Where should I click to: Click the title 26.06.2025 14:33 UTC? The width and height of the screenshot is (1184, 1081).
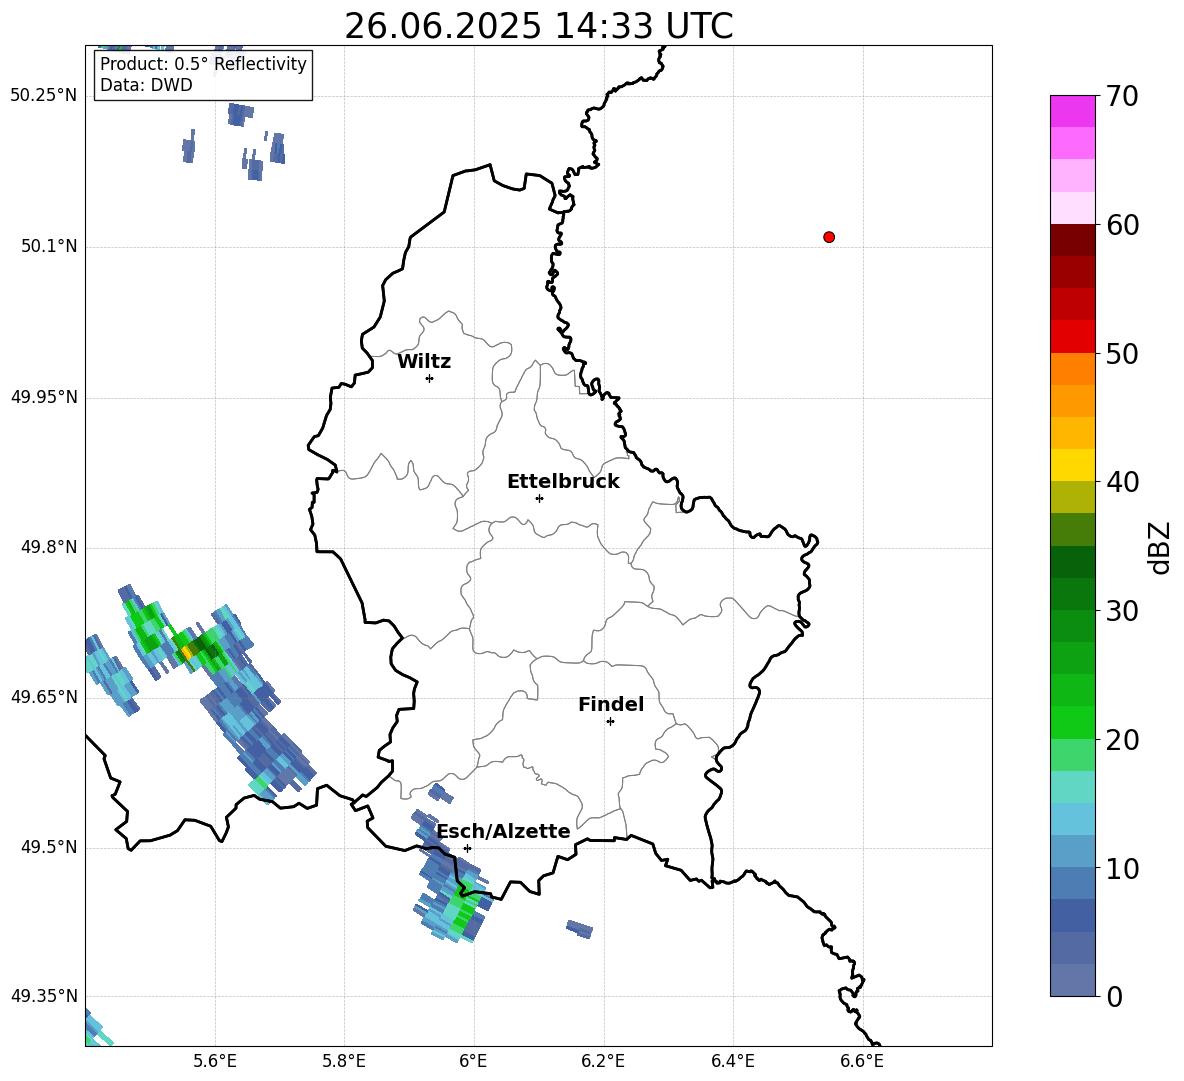(538, 26)
